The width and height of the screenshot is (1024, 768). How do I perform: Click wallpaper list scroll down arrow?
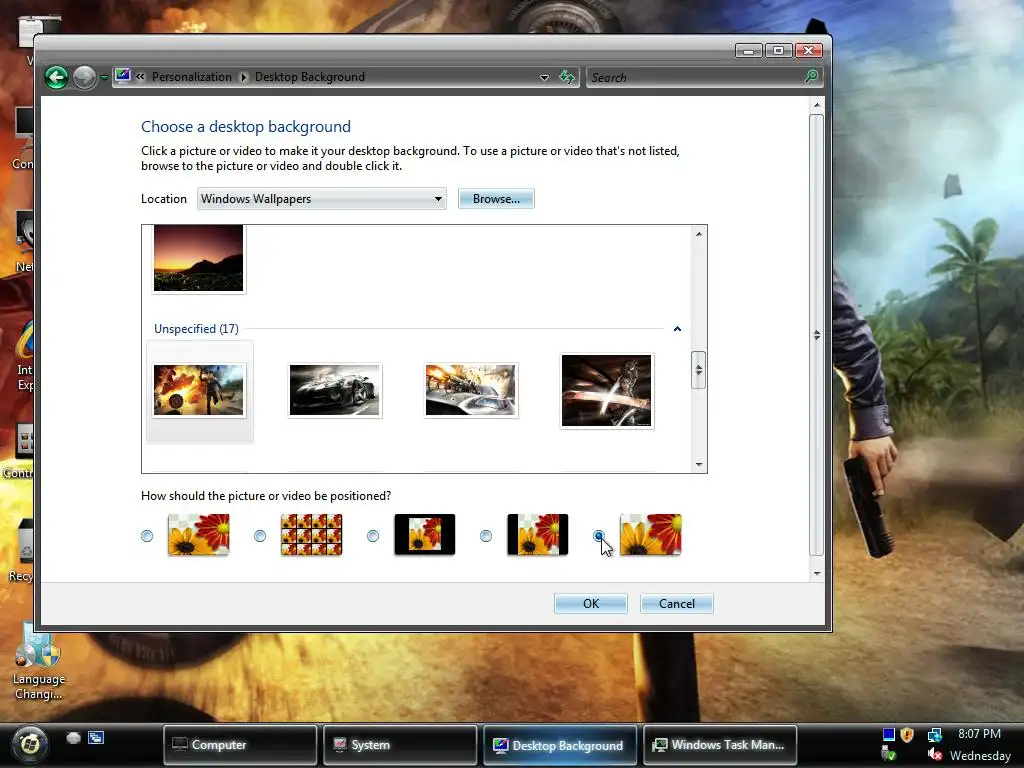pos(699,464)
